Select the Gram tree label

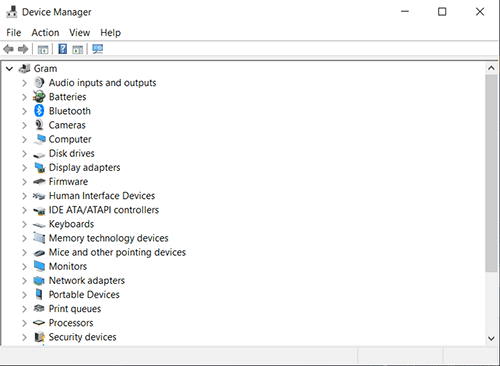pyautogui.click(x=45, y=68)
